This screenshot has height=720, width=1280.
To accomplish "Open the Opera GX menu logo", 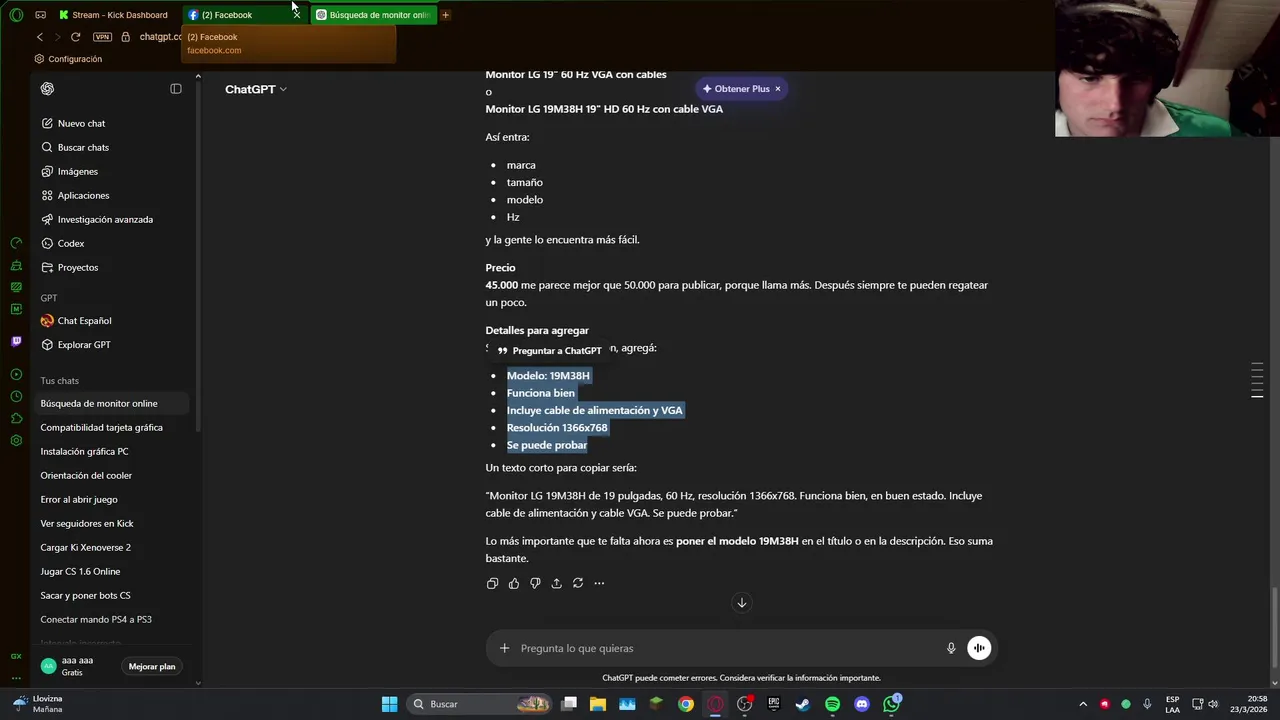I will [16, 15].
